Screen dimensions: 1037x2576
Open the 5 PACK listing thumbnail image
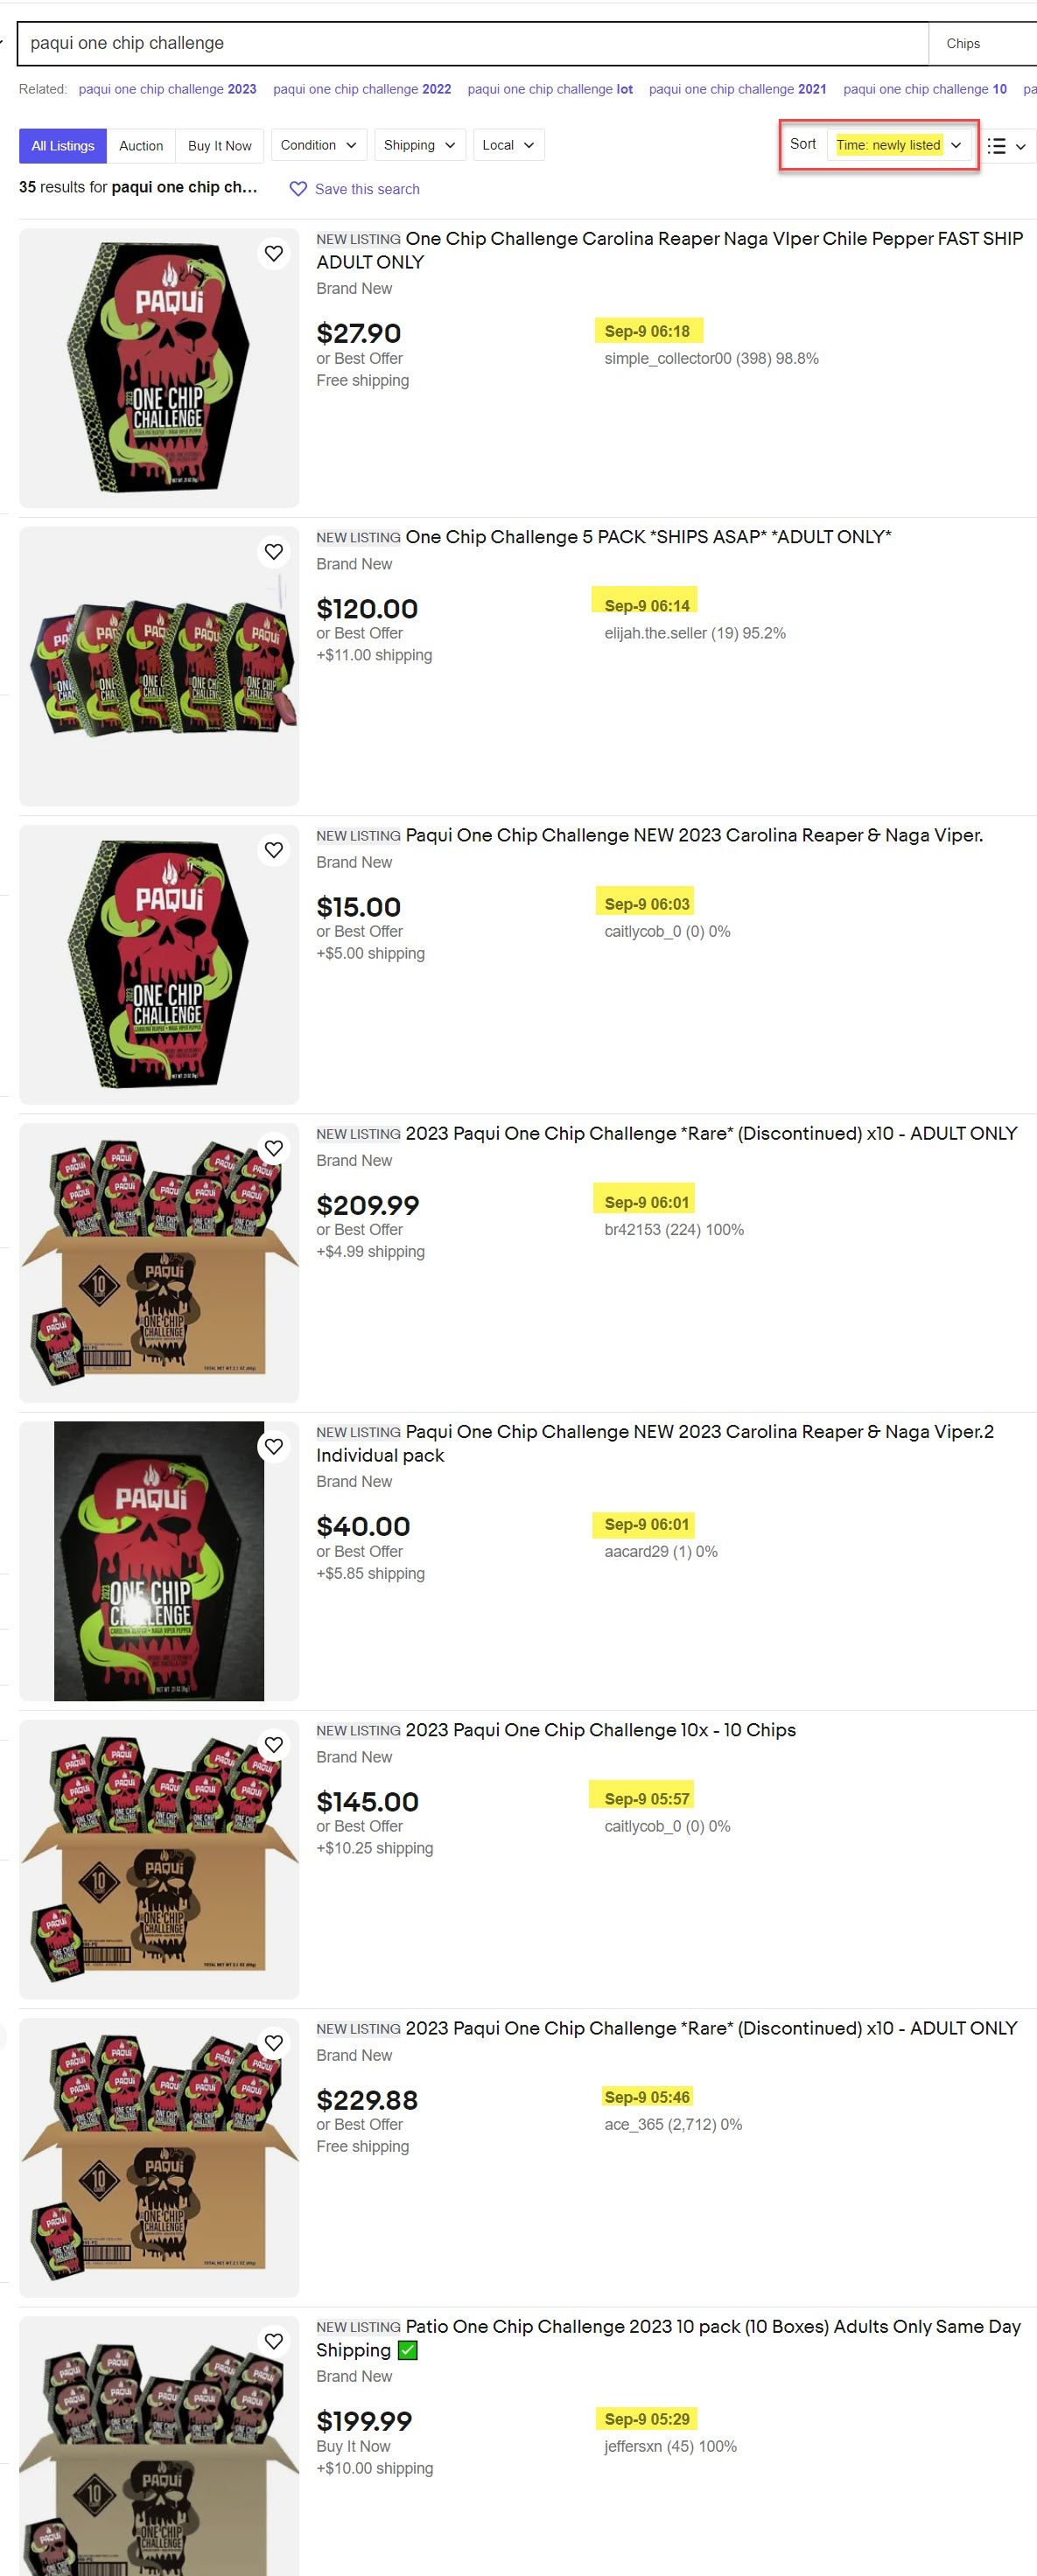159,666
